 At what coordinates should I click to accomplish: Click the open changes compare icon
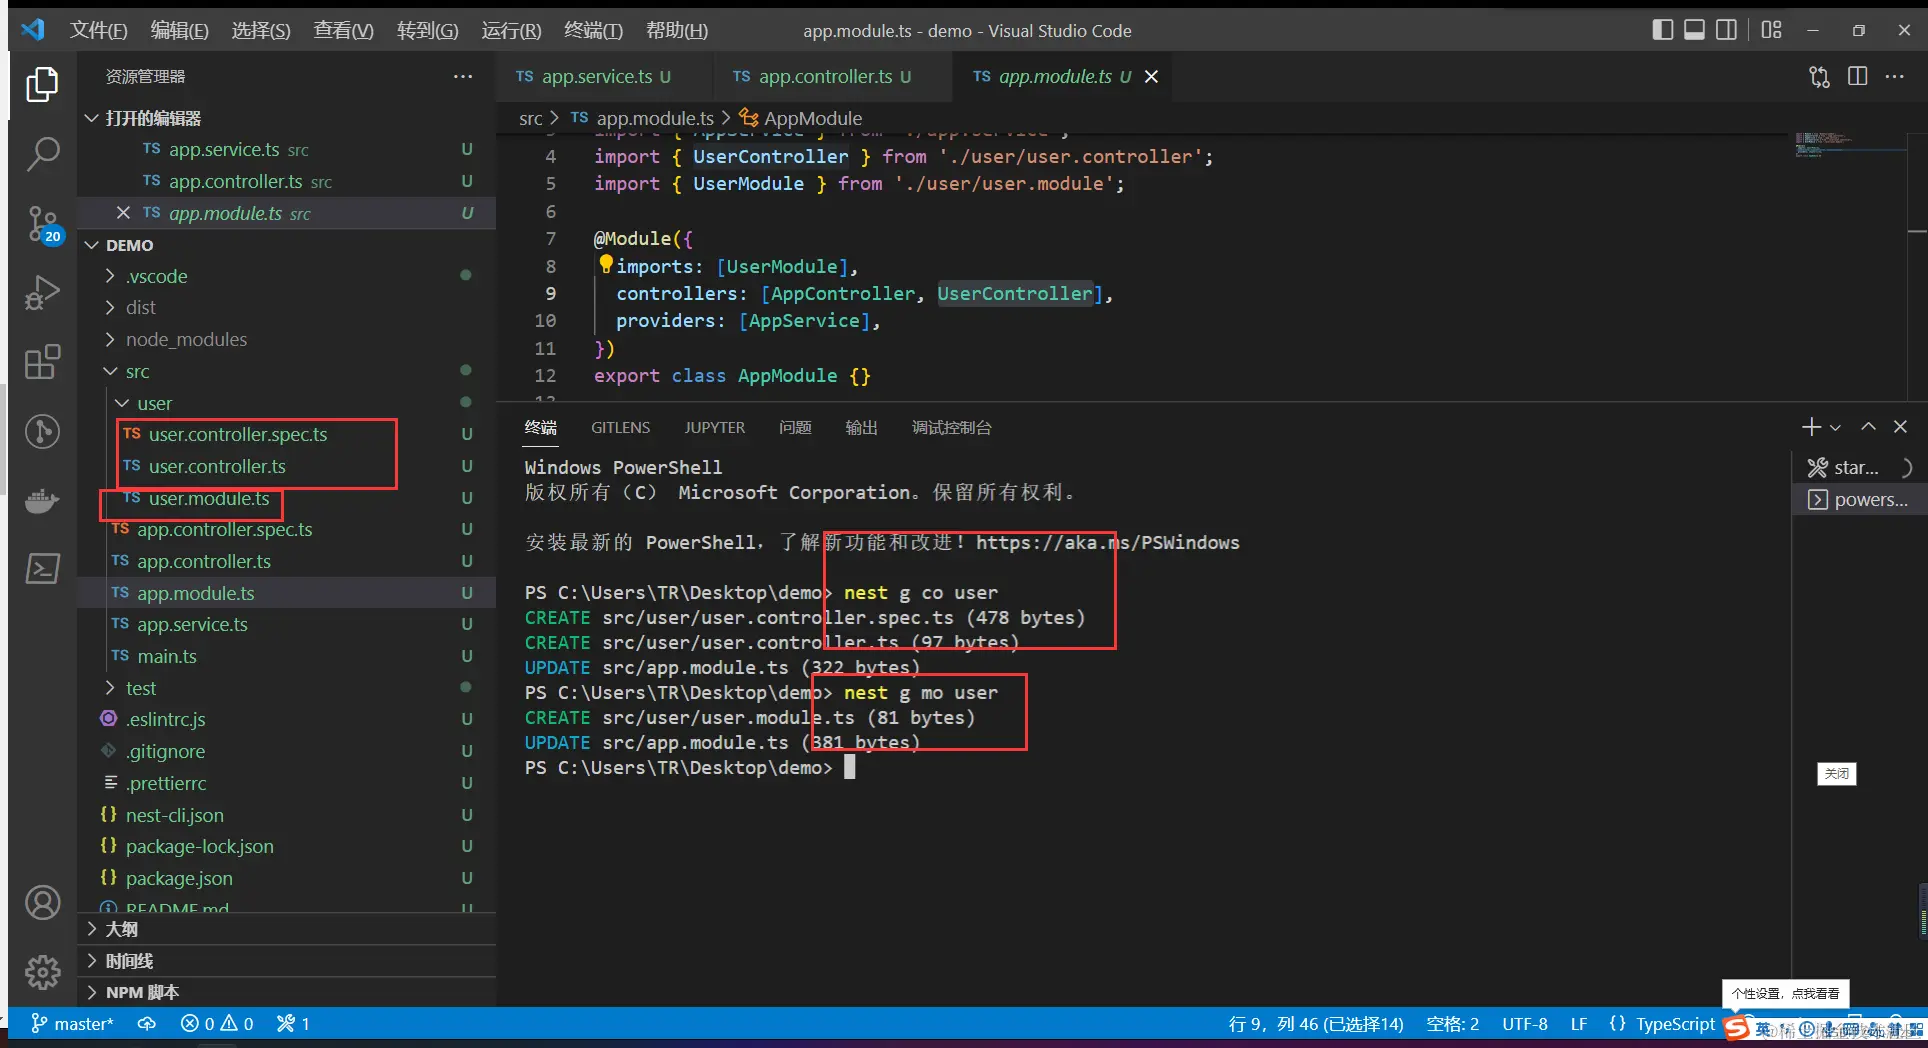point(1819,77)
